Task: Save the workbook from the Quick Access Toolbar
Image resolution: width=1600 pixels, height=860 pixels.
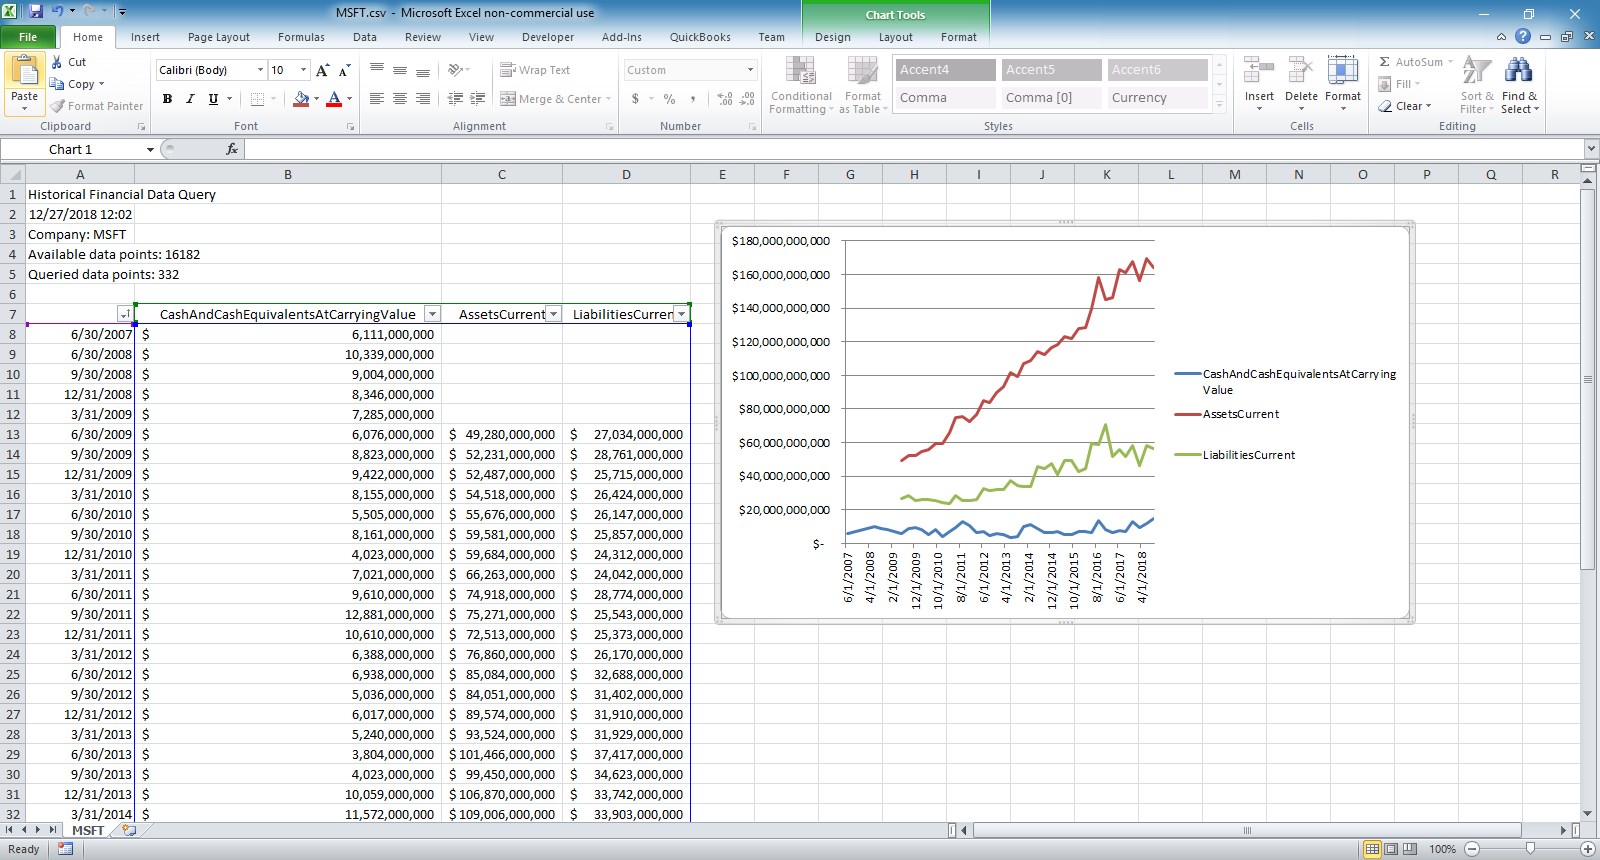Action: [36, 12]
